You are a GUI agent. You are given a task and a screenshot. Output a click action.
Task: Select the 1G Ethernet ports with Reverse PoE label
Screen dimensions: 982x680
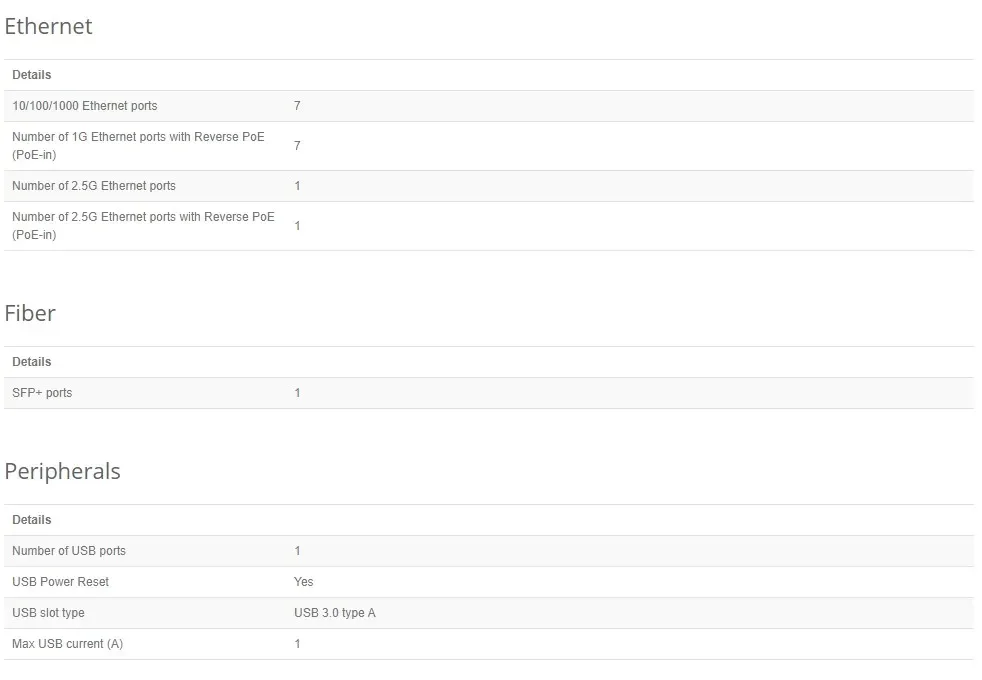138,145
